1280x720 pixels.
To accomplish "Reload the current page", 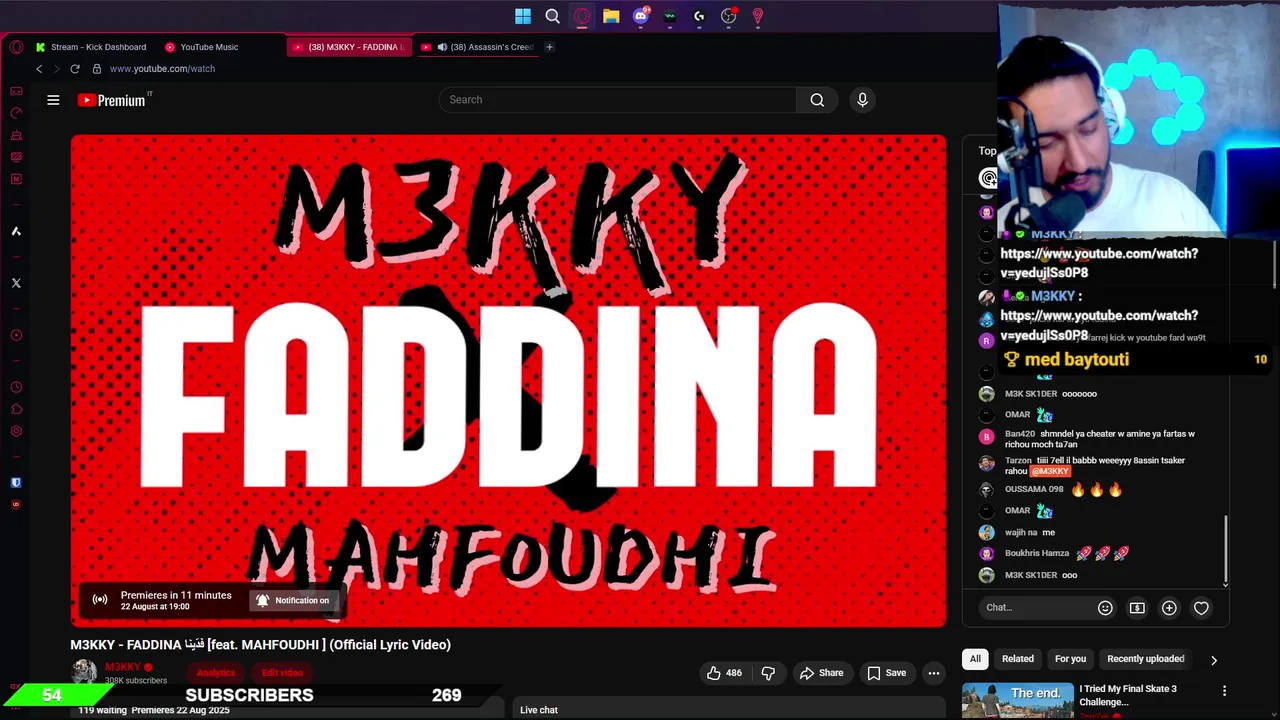I will tap(74, 69).
